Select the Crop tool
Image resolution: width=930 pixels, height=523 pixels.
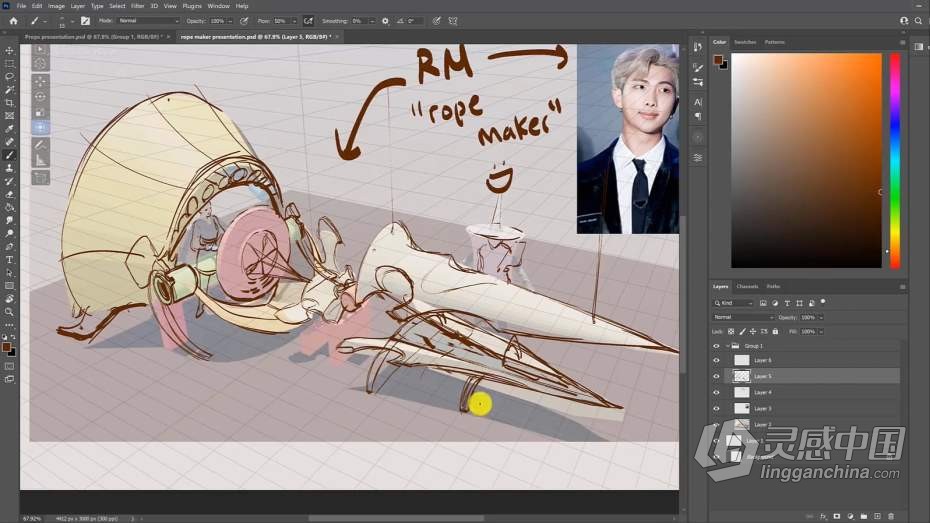(x=10, y=103)
